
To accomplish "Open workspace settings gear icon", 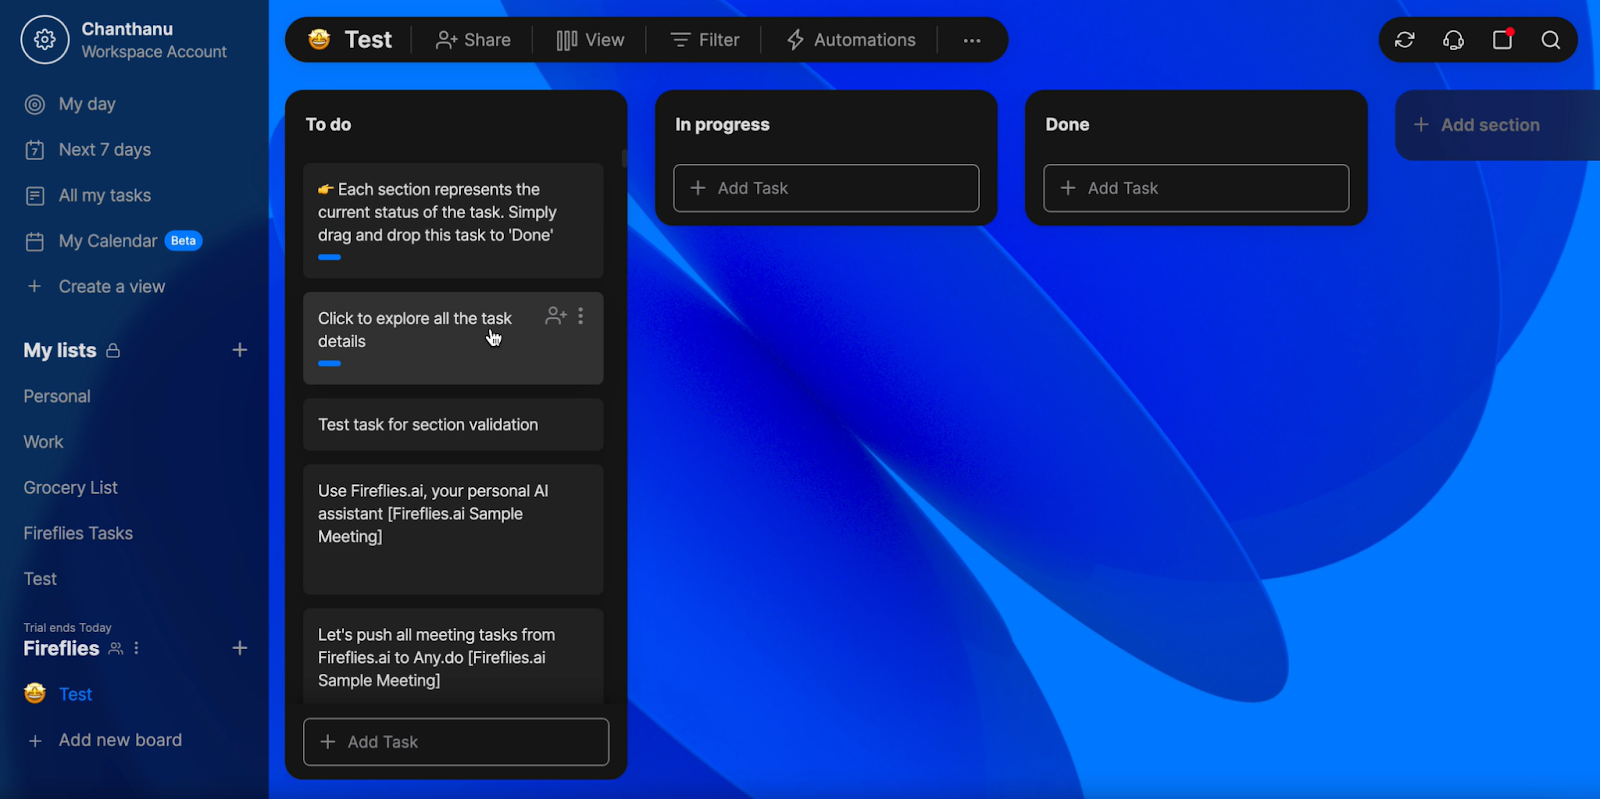I will click(45, 40).
